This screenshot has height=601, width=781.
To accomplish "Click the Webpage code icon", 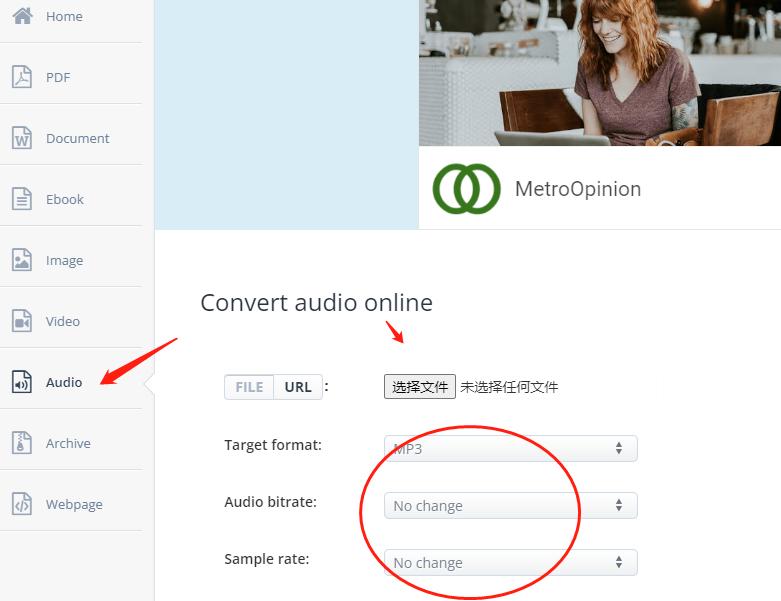I will [22, 504].
